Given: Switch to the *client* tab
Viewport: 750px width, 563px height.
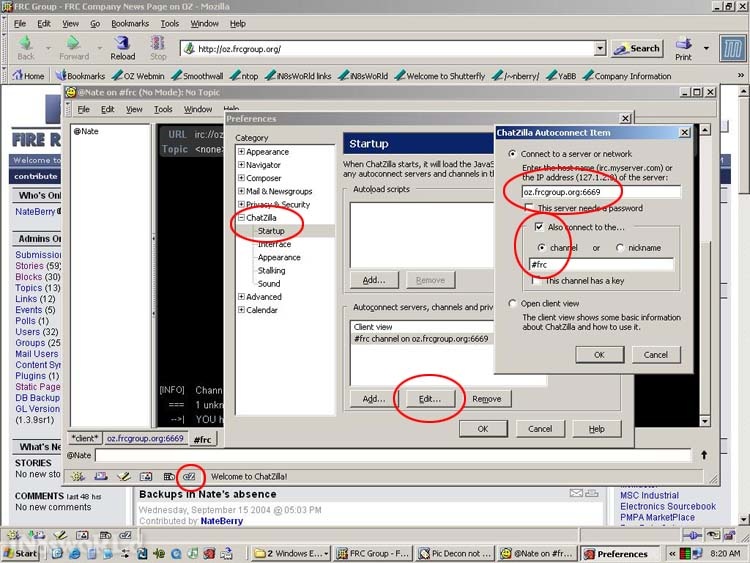Looking at the screenshot, I should coord(84,438).
